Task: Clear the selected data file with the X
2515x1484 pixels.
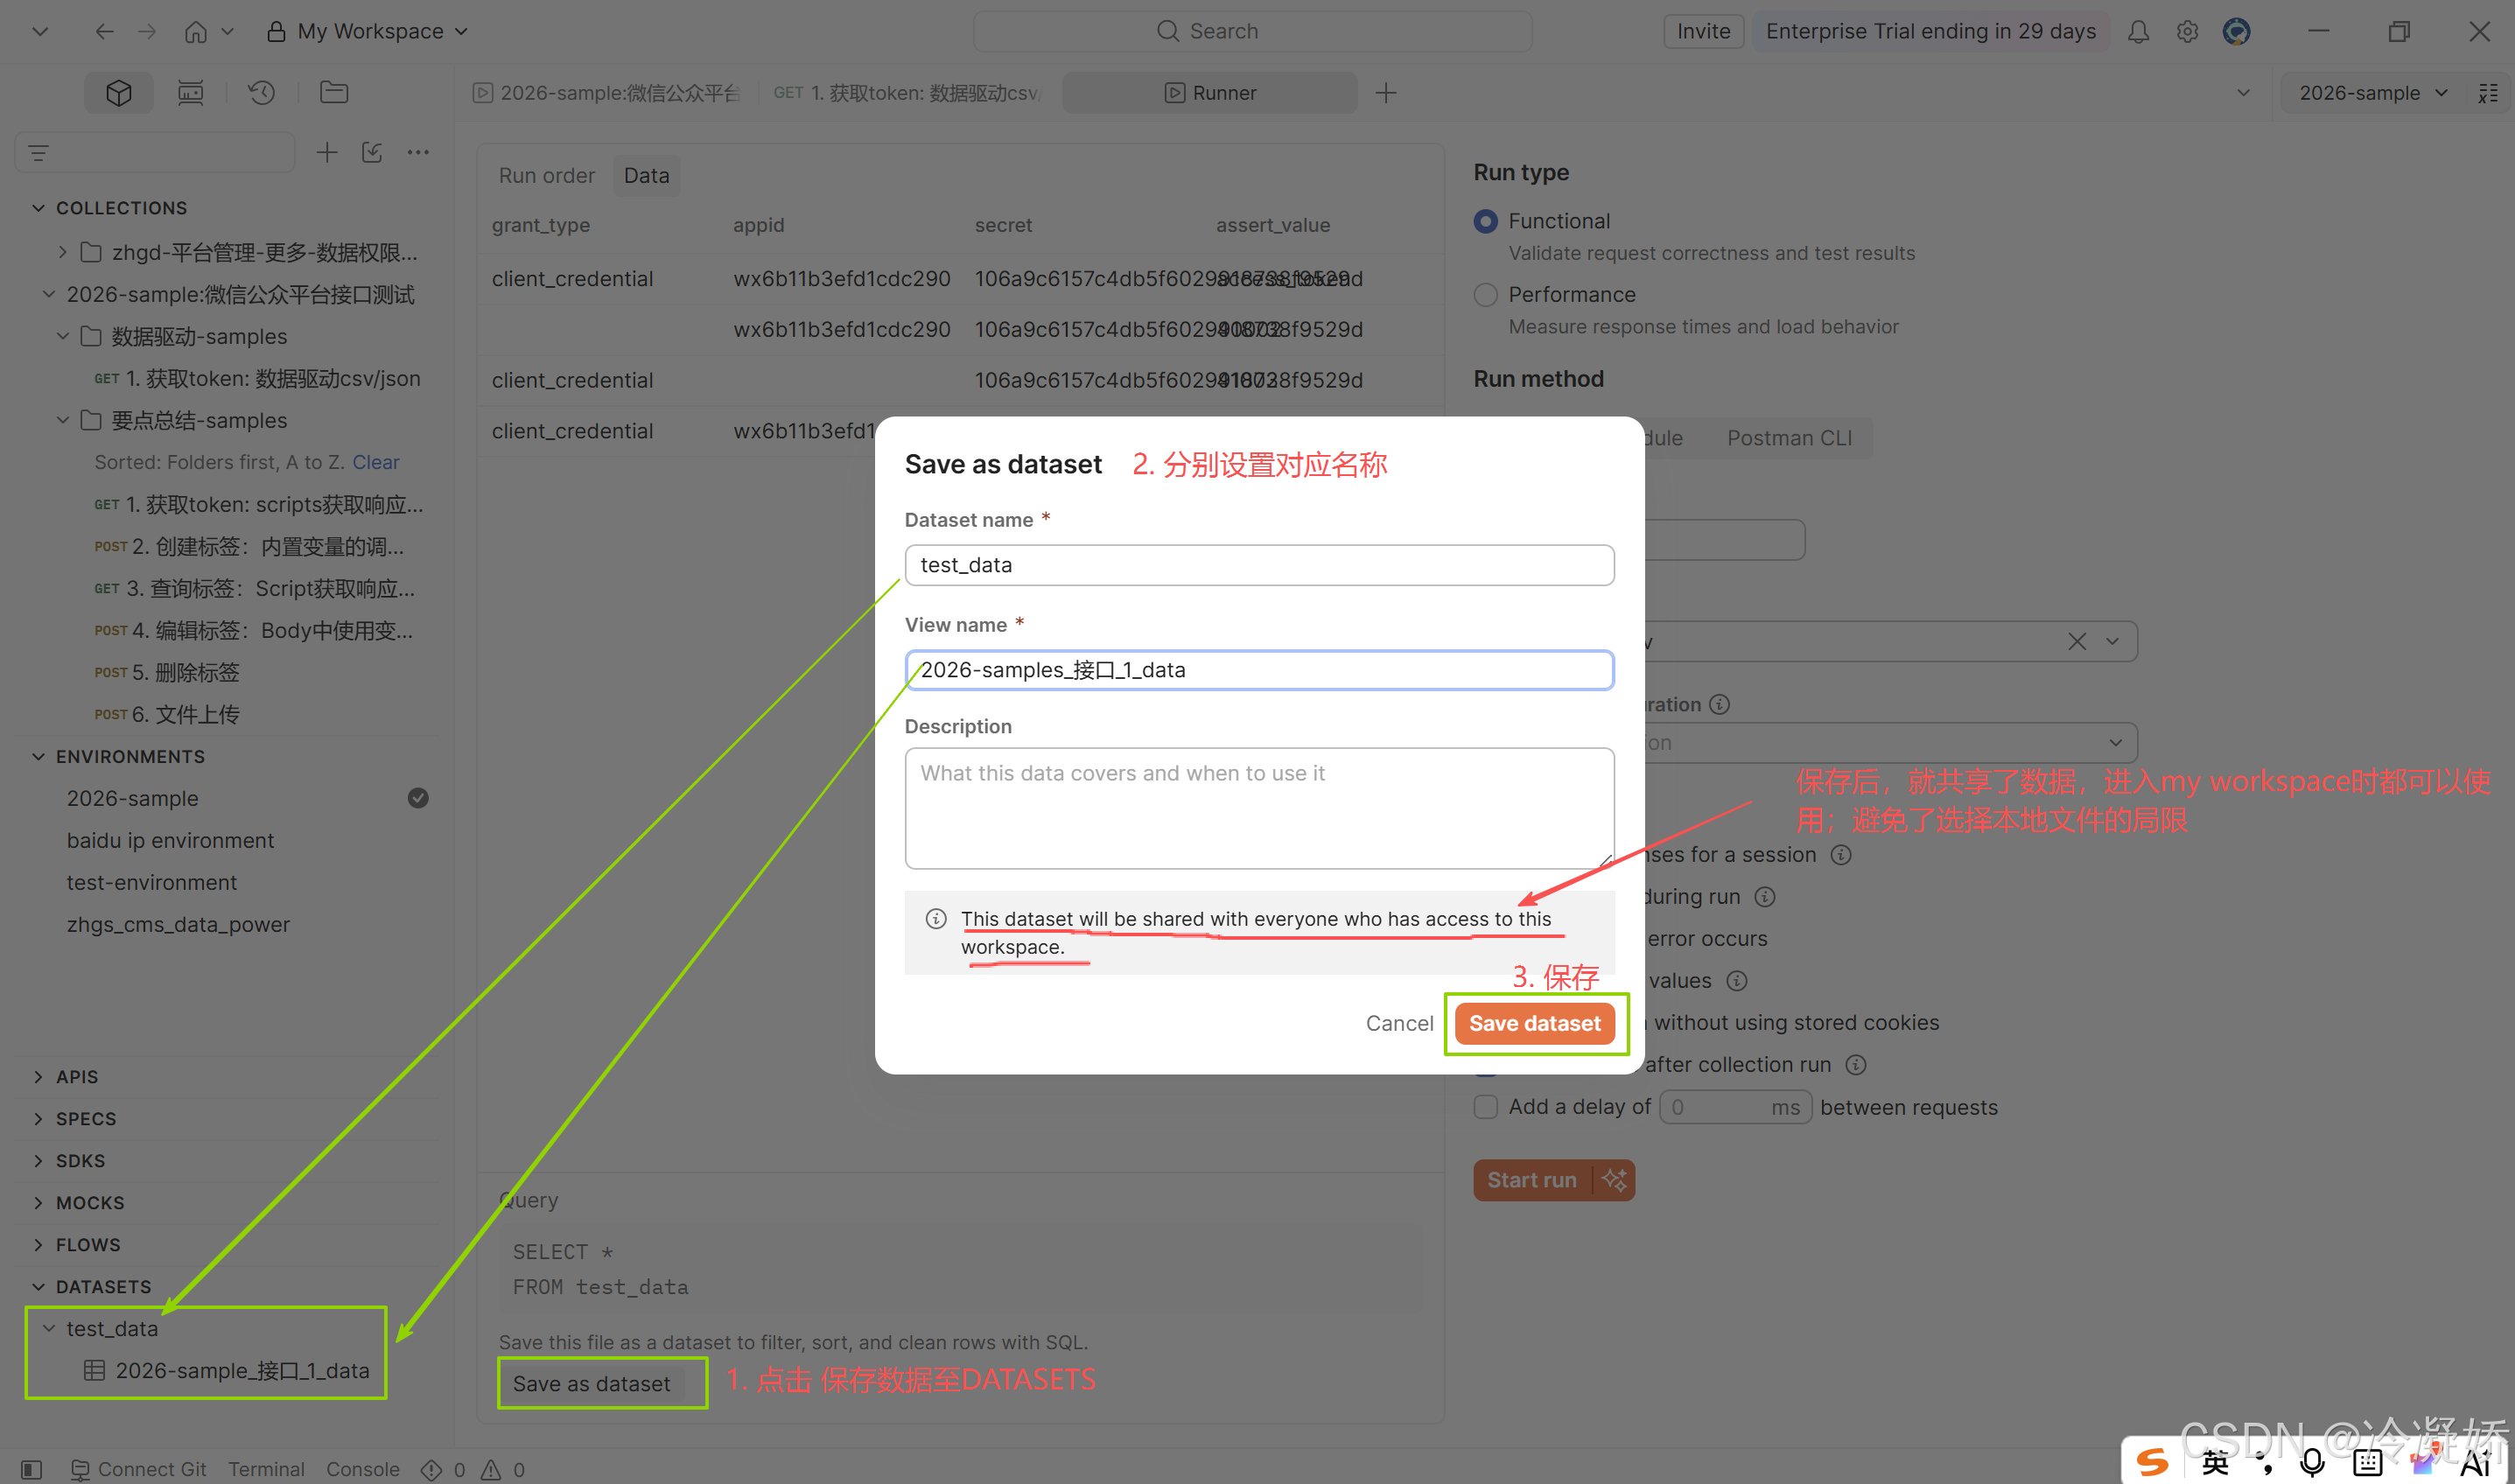Action: [2077, 641]
